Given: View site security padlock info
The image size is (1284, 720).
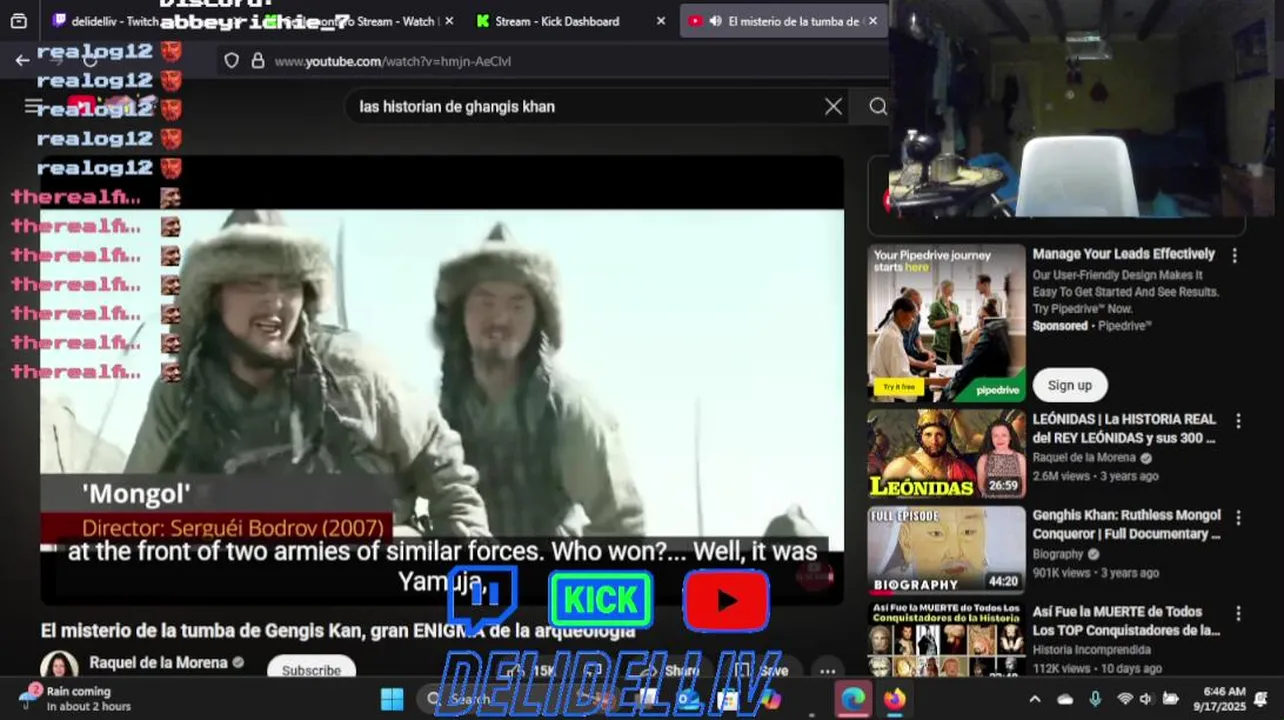Looking at the screenshot, I should [x=258, y=61].
